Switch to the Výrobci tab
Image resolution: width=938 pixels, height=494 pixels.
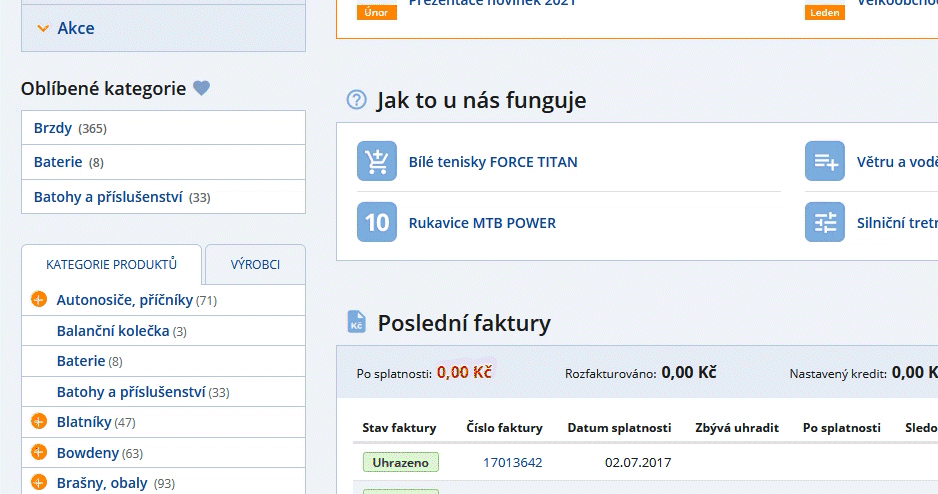(x=255, y=265)
